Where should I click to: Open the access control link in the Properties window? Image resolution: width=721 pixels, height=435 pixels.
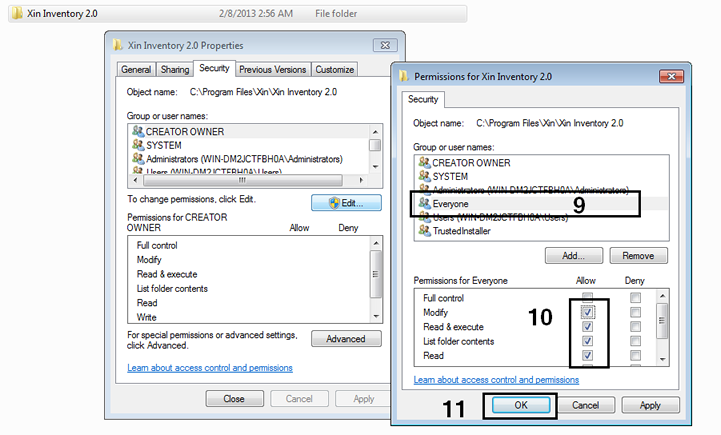[210, 368]
